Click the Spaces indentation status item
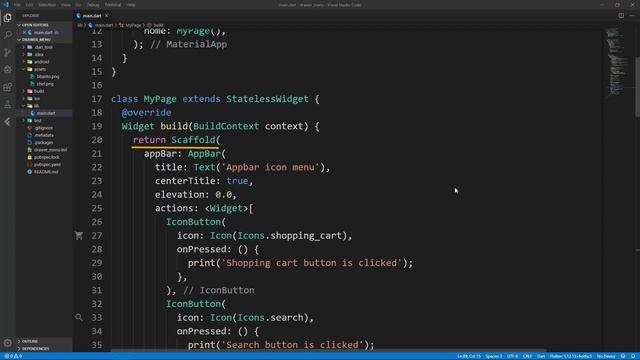Viewport: 640px width, 360px height. click(494, 356)
